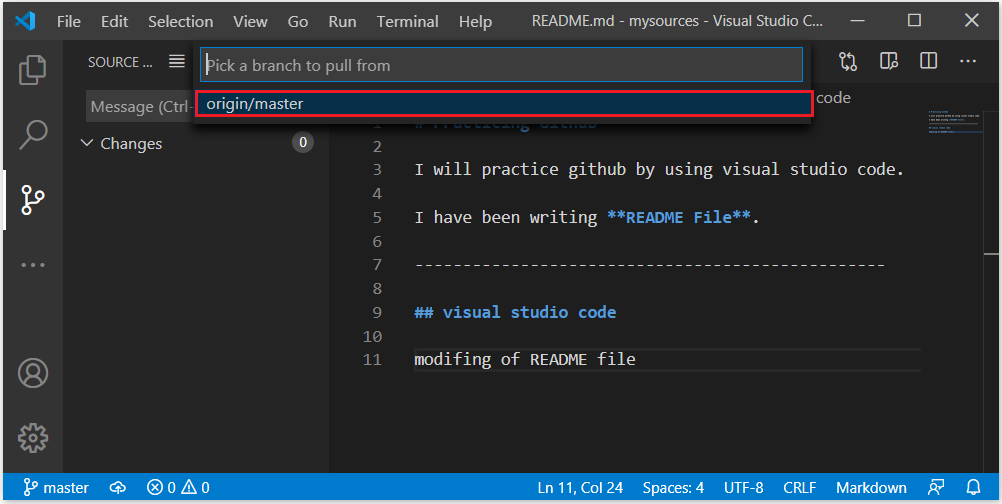
Task: Open the Edit menu
Action: [114, 22]
